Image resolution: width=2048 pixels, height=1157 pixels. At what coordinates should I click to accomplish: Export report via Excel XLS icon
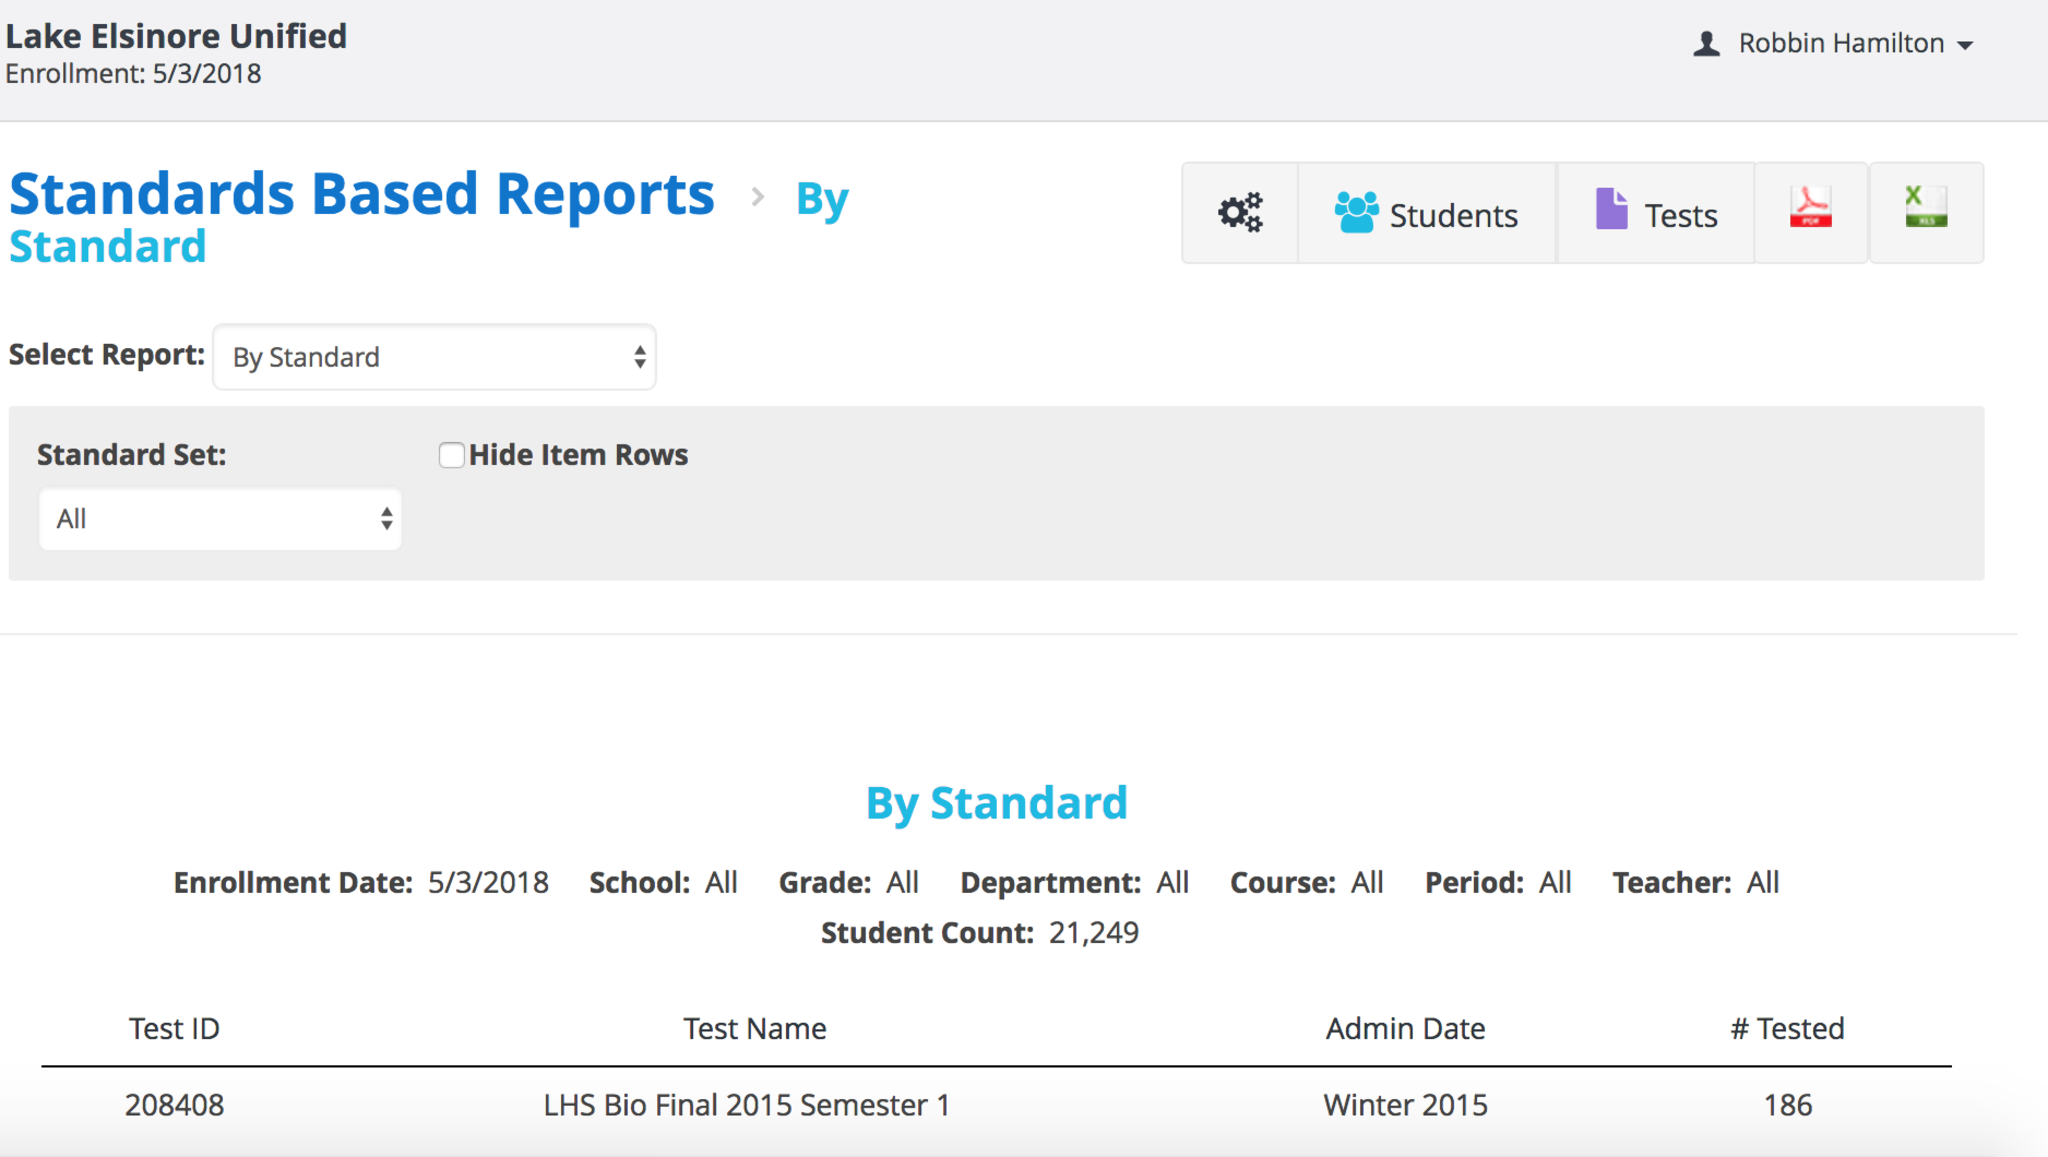pyautogui.click(x=1925, y=208)
